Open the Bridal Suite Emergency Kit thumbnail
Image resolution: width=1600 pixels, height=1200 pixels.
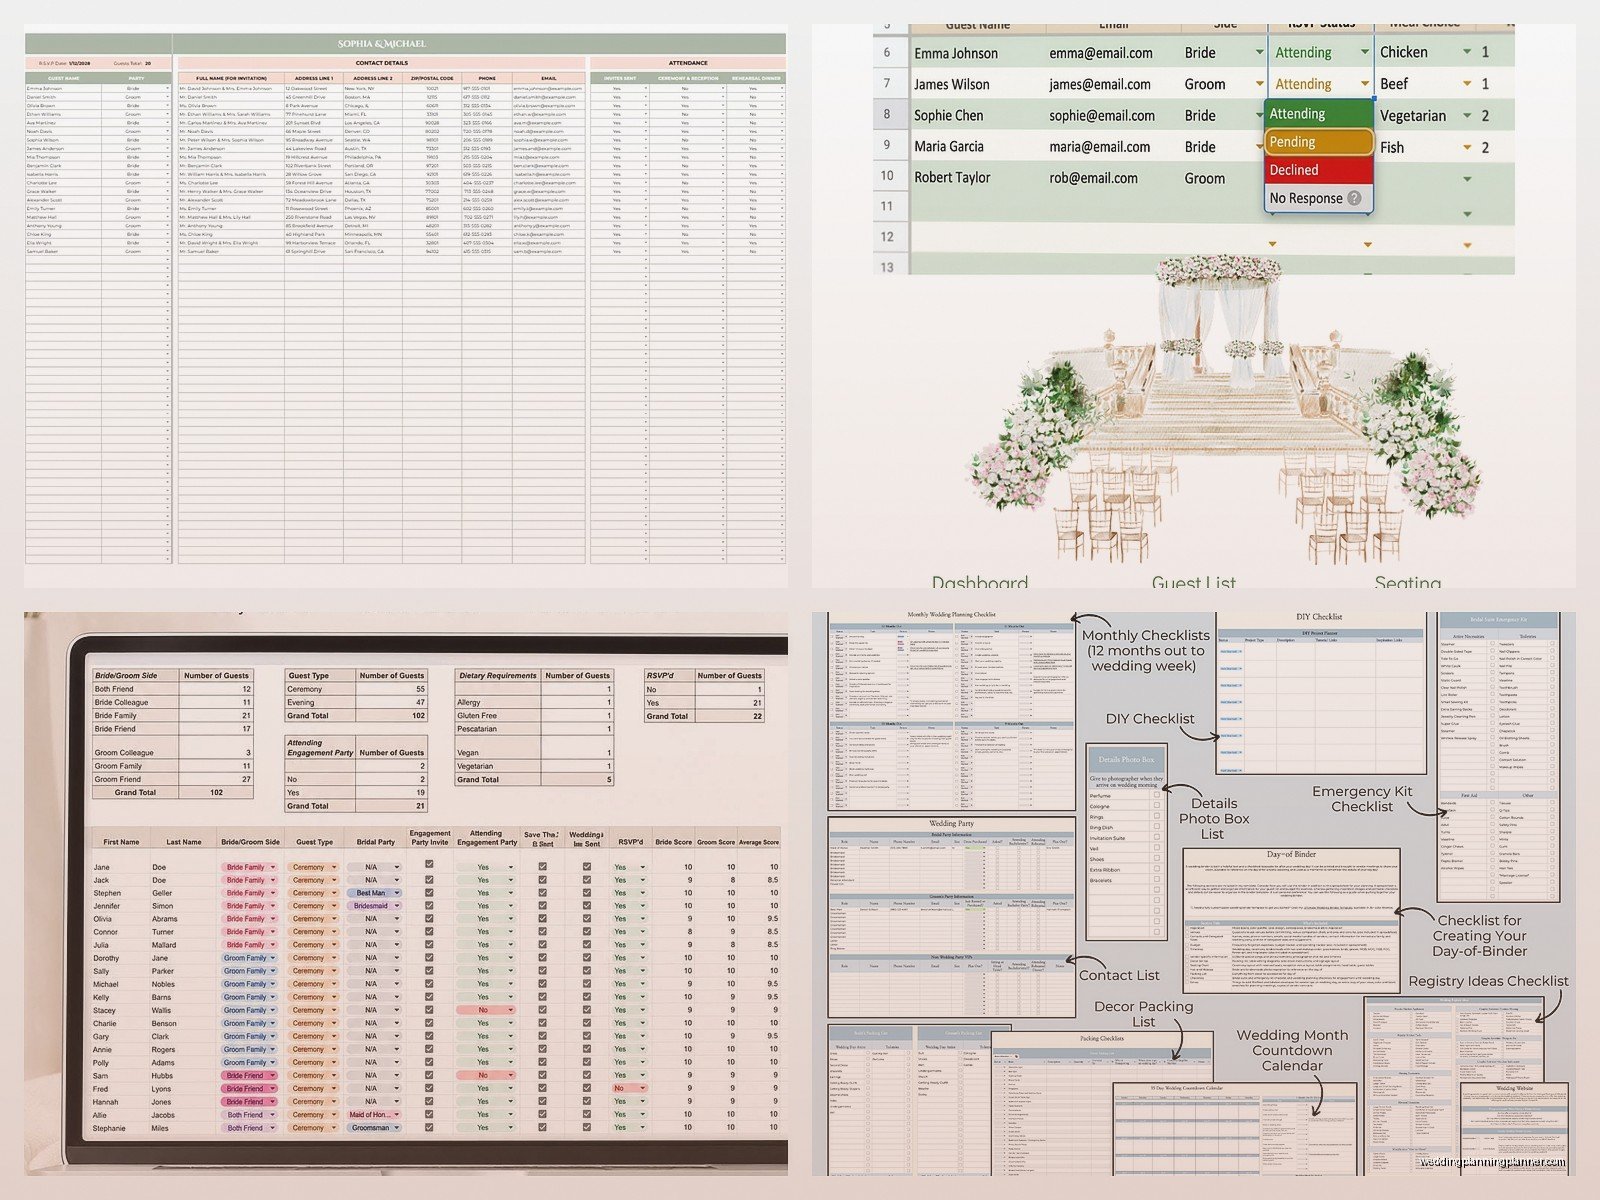pos(1497,756)
